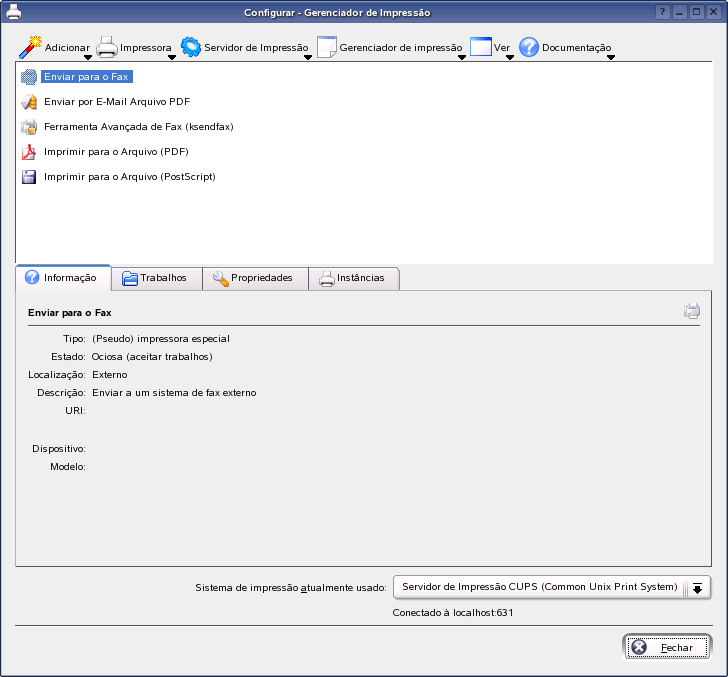Screen dimensions: 728x677
Task: Click the Modelo field label
Action: [68, 467]
